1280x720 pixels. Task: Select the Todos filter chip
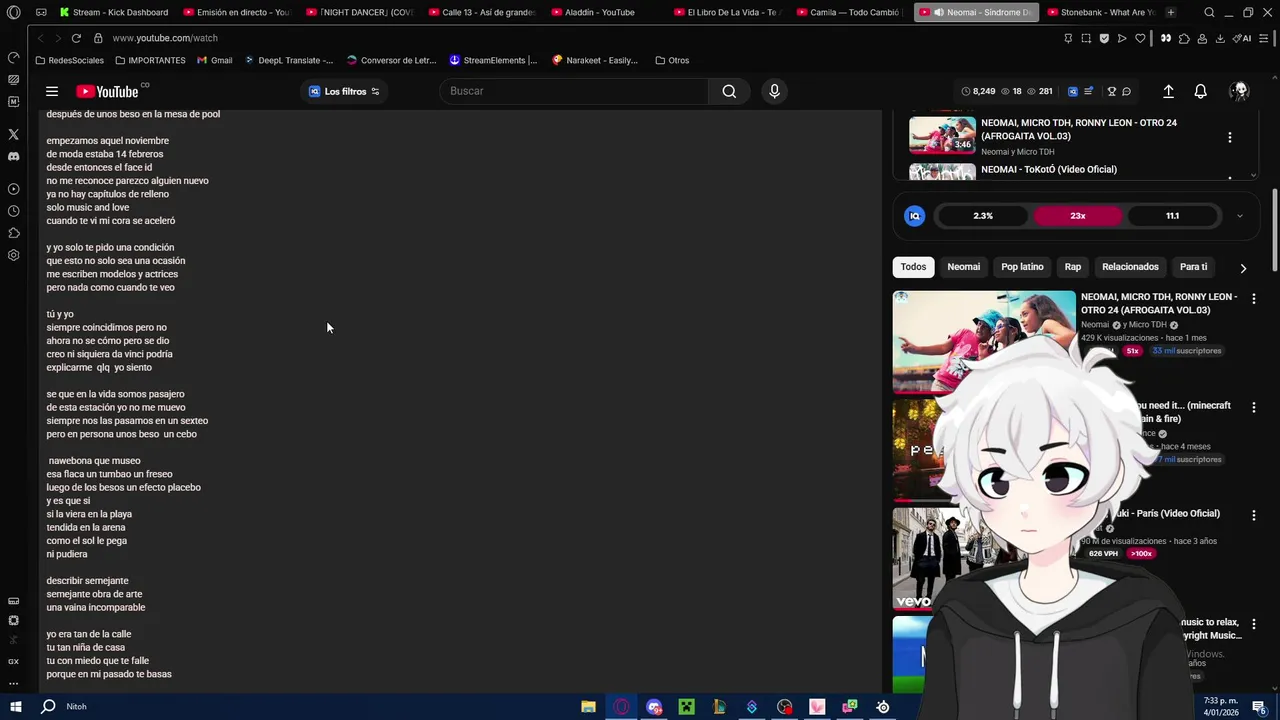tap(913, 267)
